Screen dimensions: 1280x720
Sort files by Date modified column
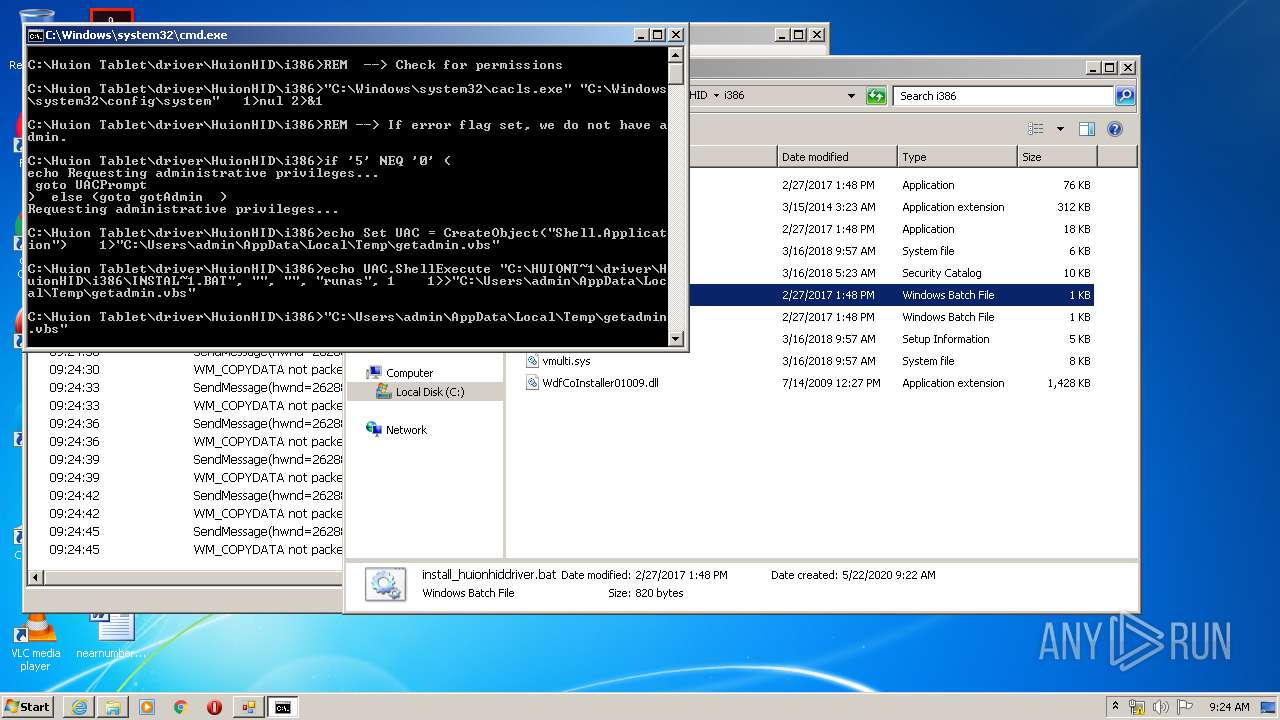(837, 157)
